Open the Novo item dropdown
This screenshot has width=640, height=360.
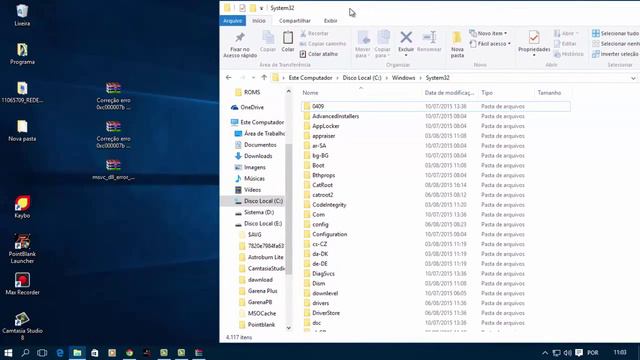point(489,33)
